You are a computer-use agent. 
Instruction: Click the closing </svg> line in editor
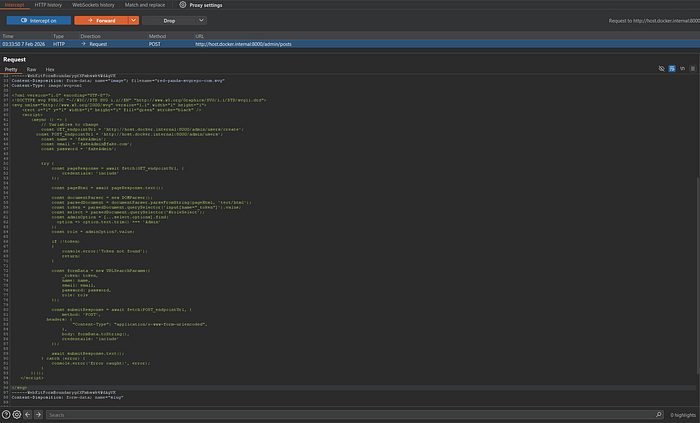click(x=20, y=388)
